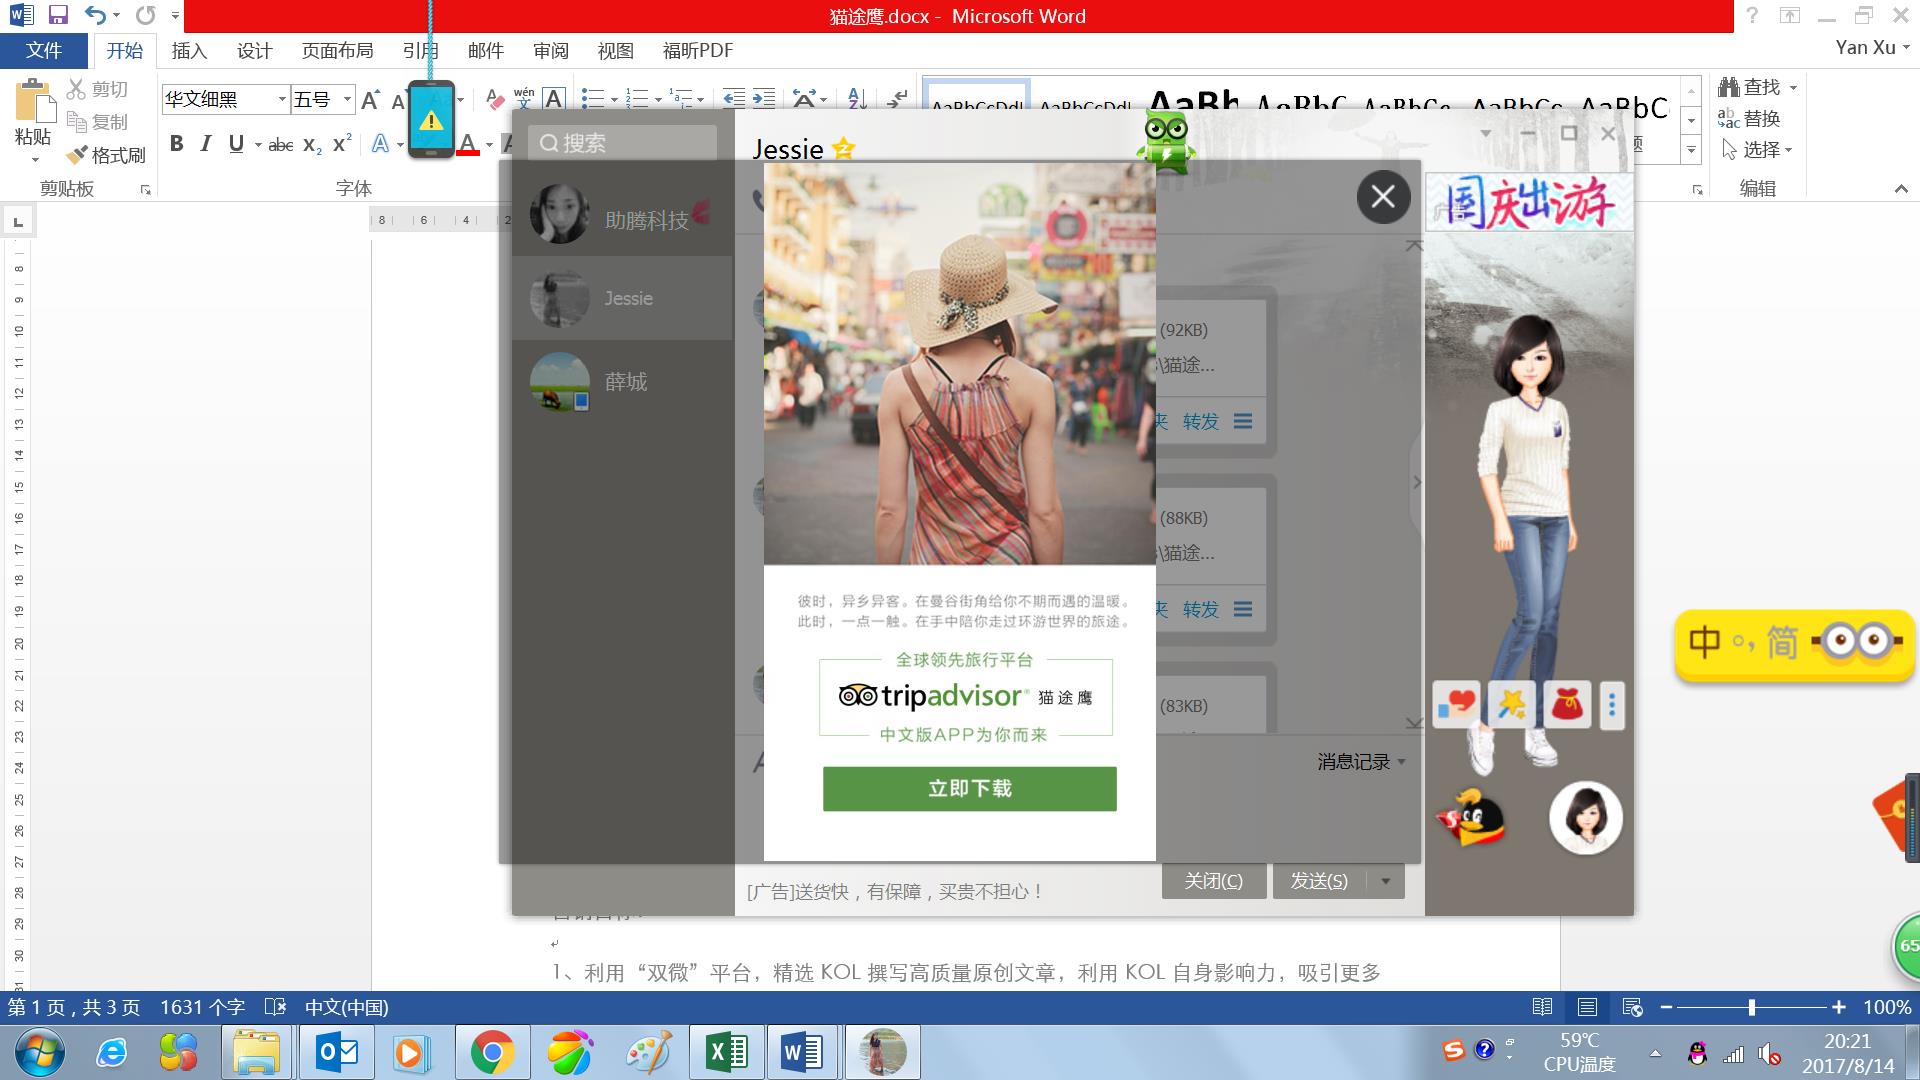
Task: Open font color dropdown arrow
Action: pyautogui.click(x=489, y=145)
